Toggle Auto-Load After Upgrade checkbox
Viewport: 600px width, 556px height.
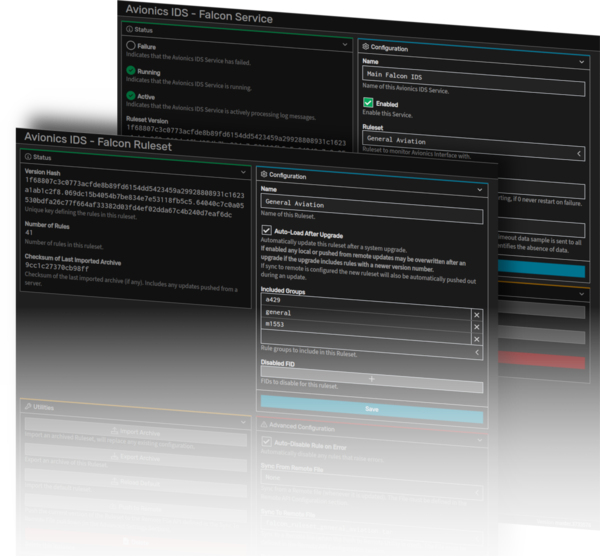point(266,229)
